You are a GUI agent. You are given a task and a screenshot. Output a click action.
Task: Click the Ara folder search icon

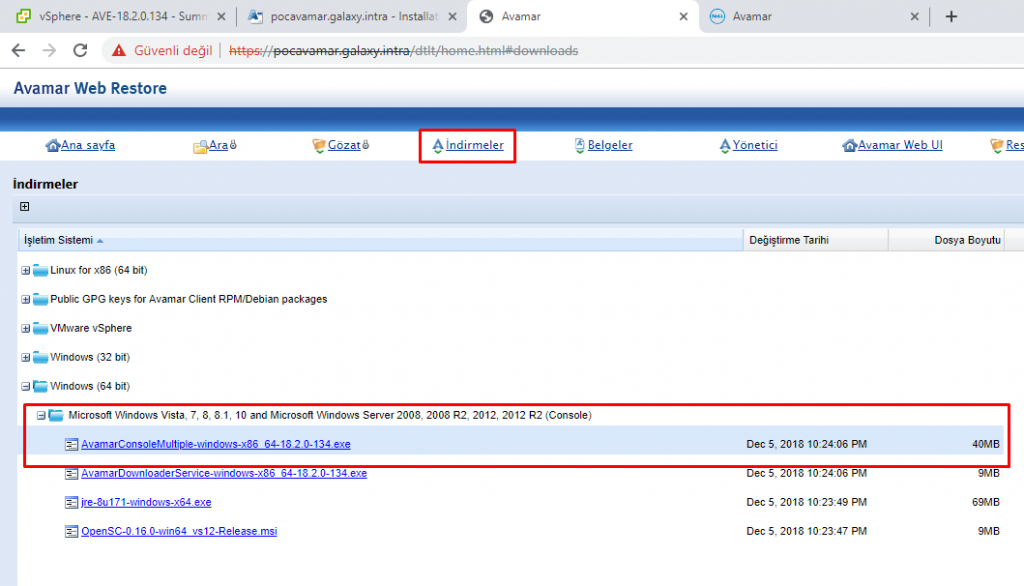200,146
